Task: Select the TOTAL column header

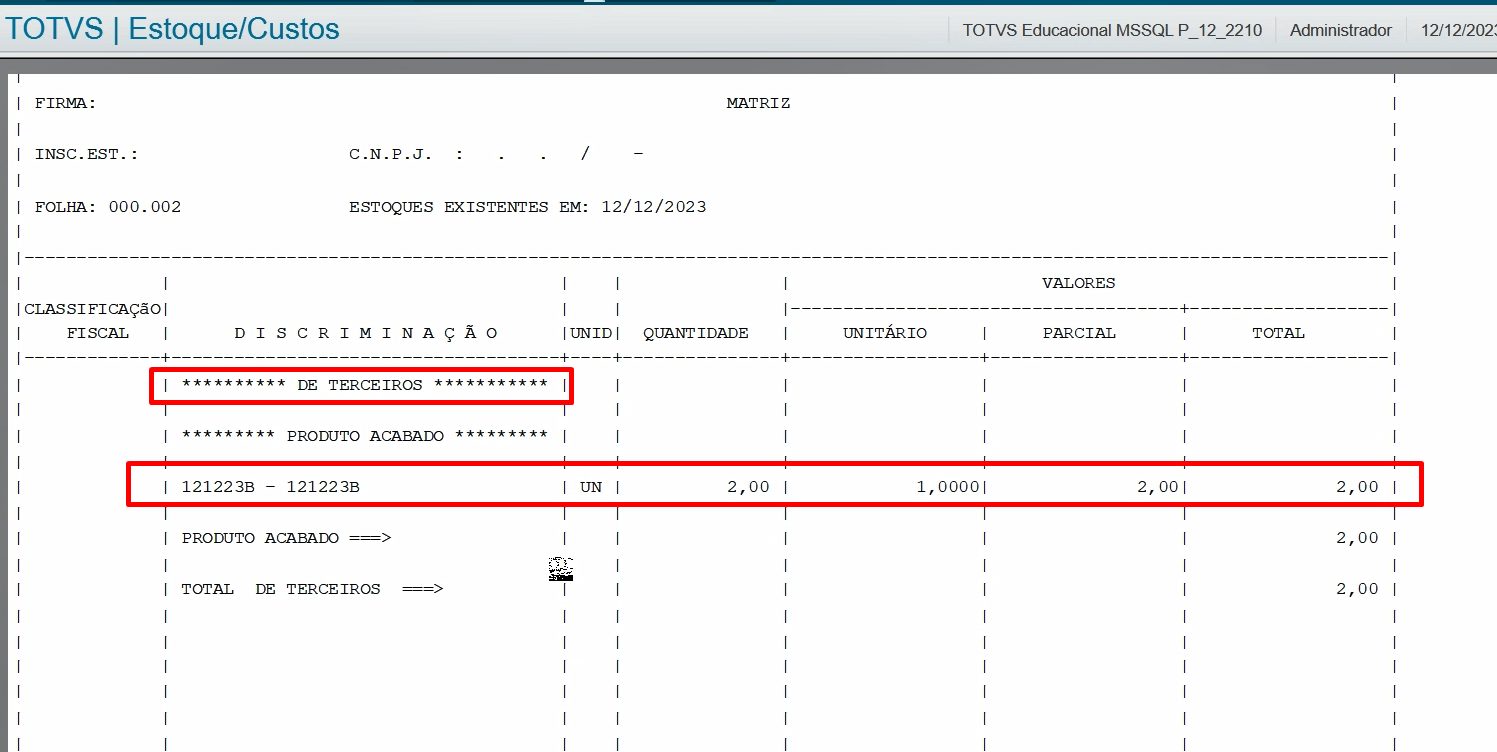Action: pyautogui.click(x=1278, y=333)
